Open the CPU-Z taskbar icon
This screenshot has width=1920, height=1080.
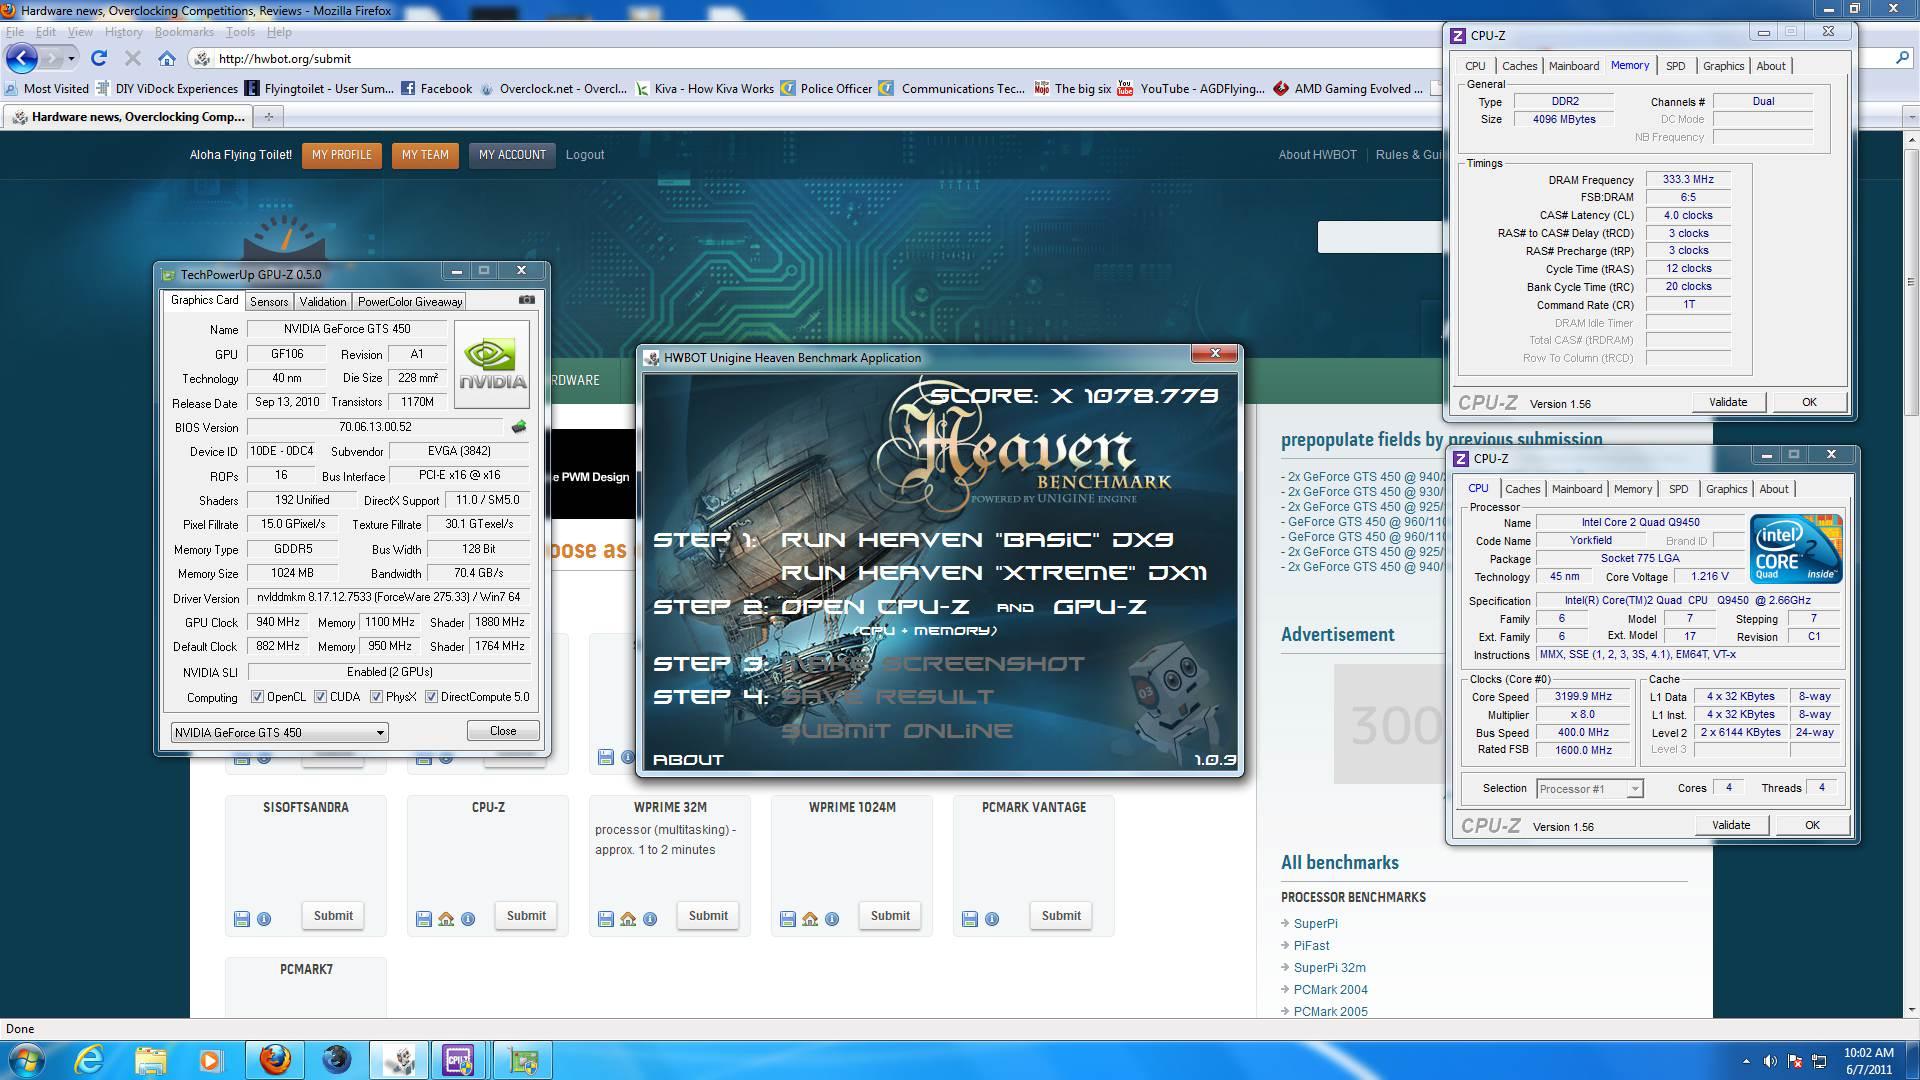click(459, 1059)
